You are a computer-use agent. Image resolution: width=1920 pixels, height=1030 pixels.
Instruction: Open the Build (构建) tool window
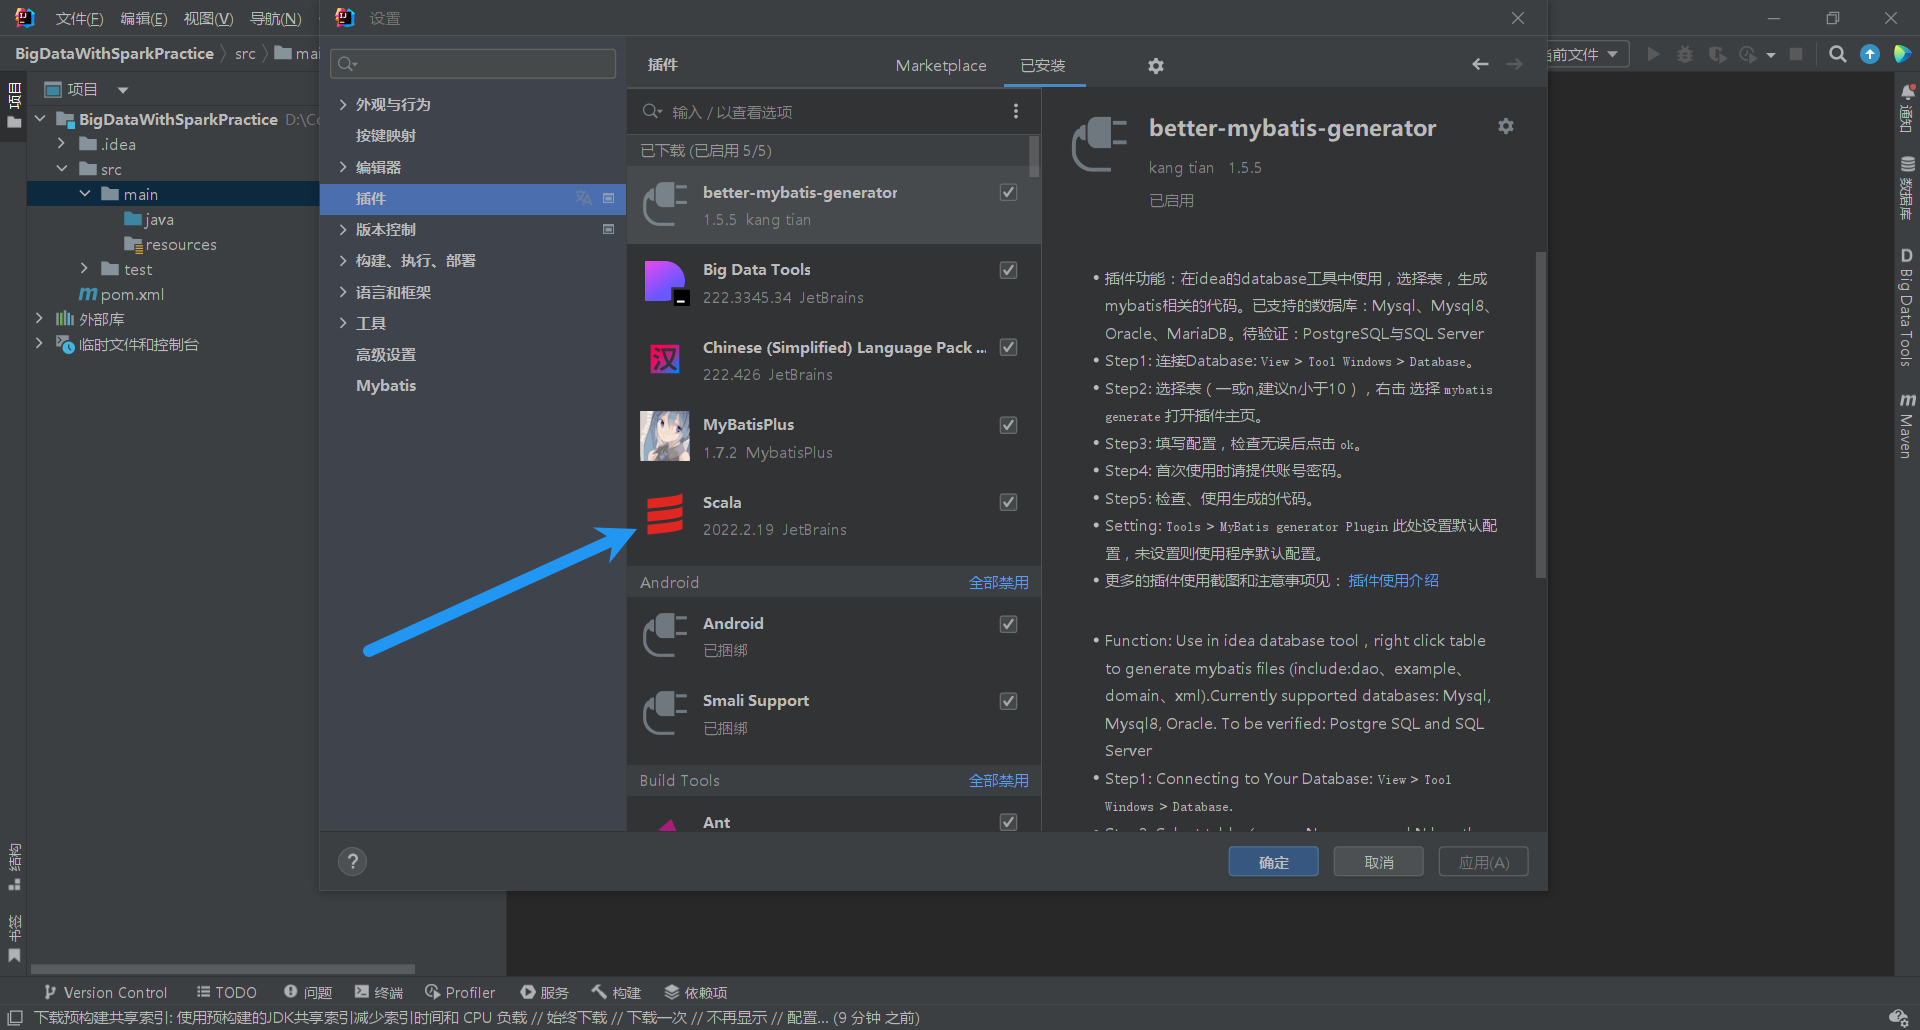[x=616, y=992]
